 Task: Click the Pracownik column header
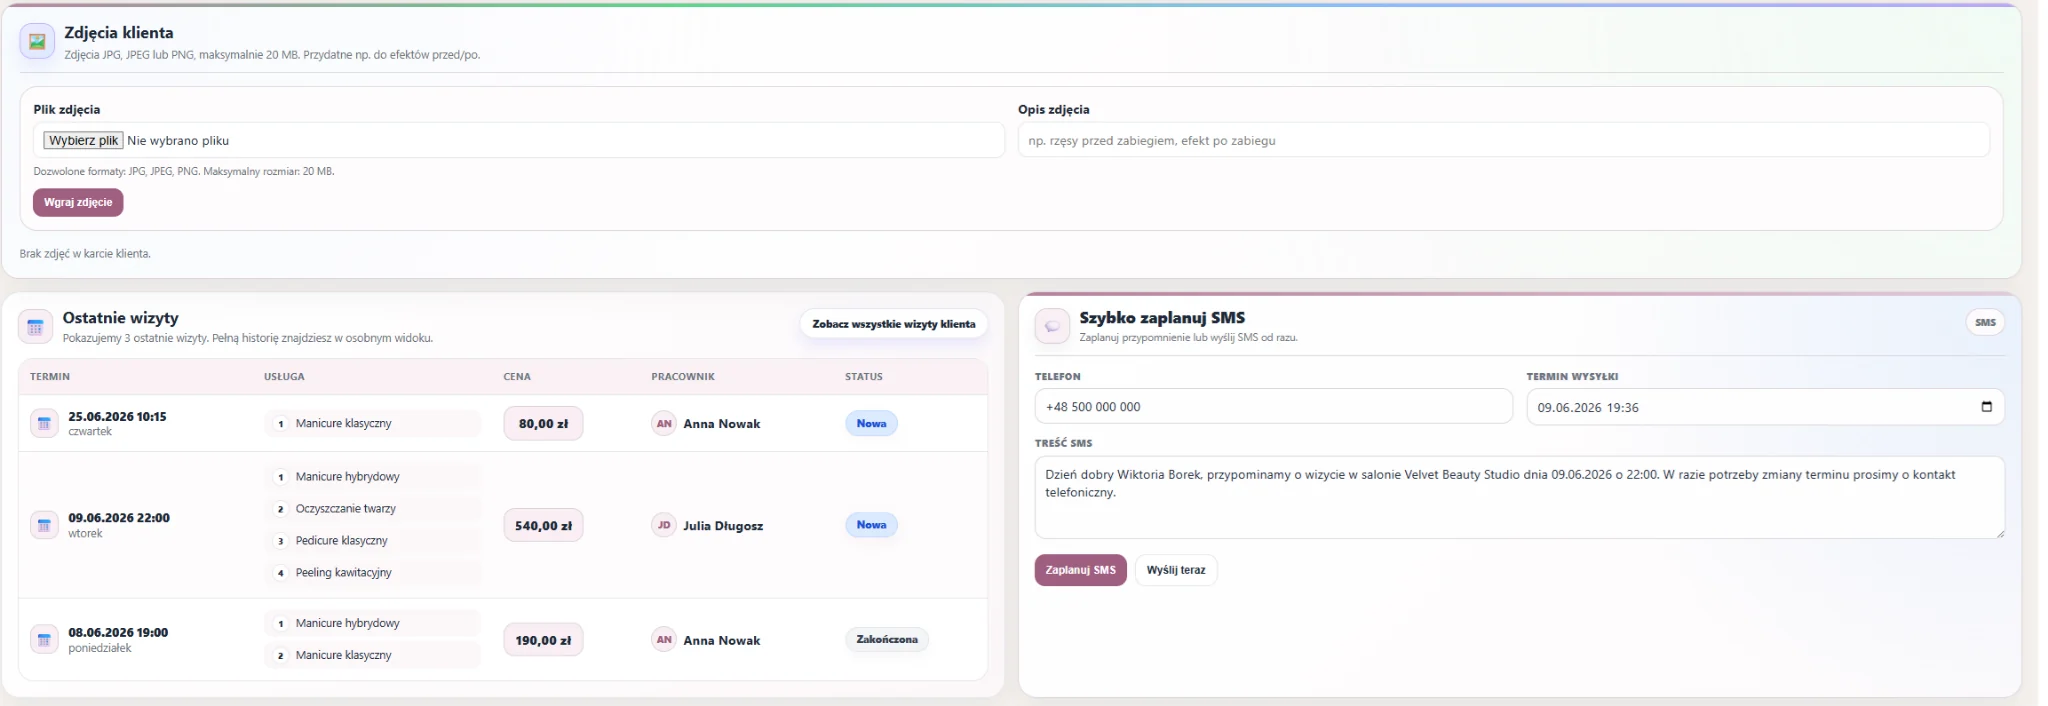coord(683,377)
